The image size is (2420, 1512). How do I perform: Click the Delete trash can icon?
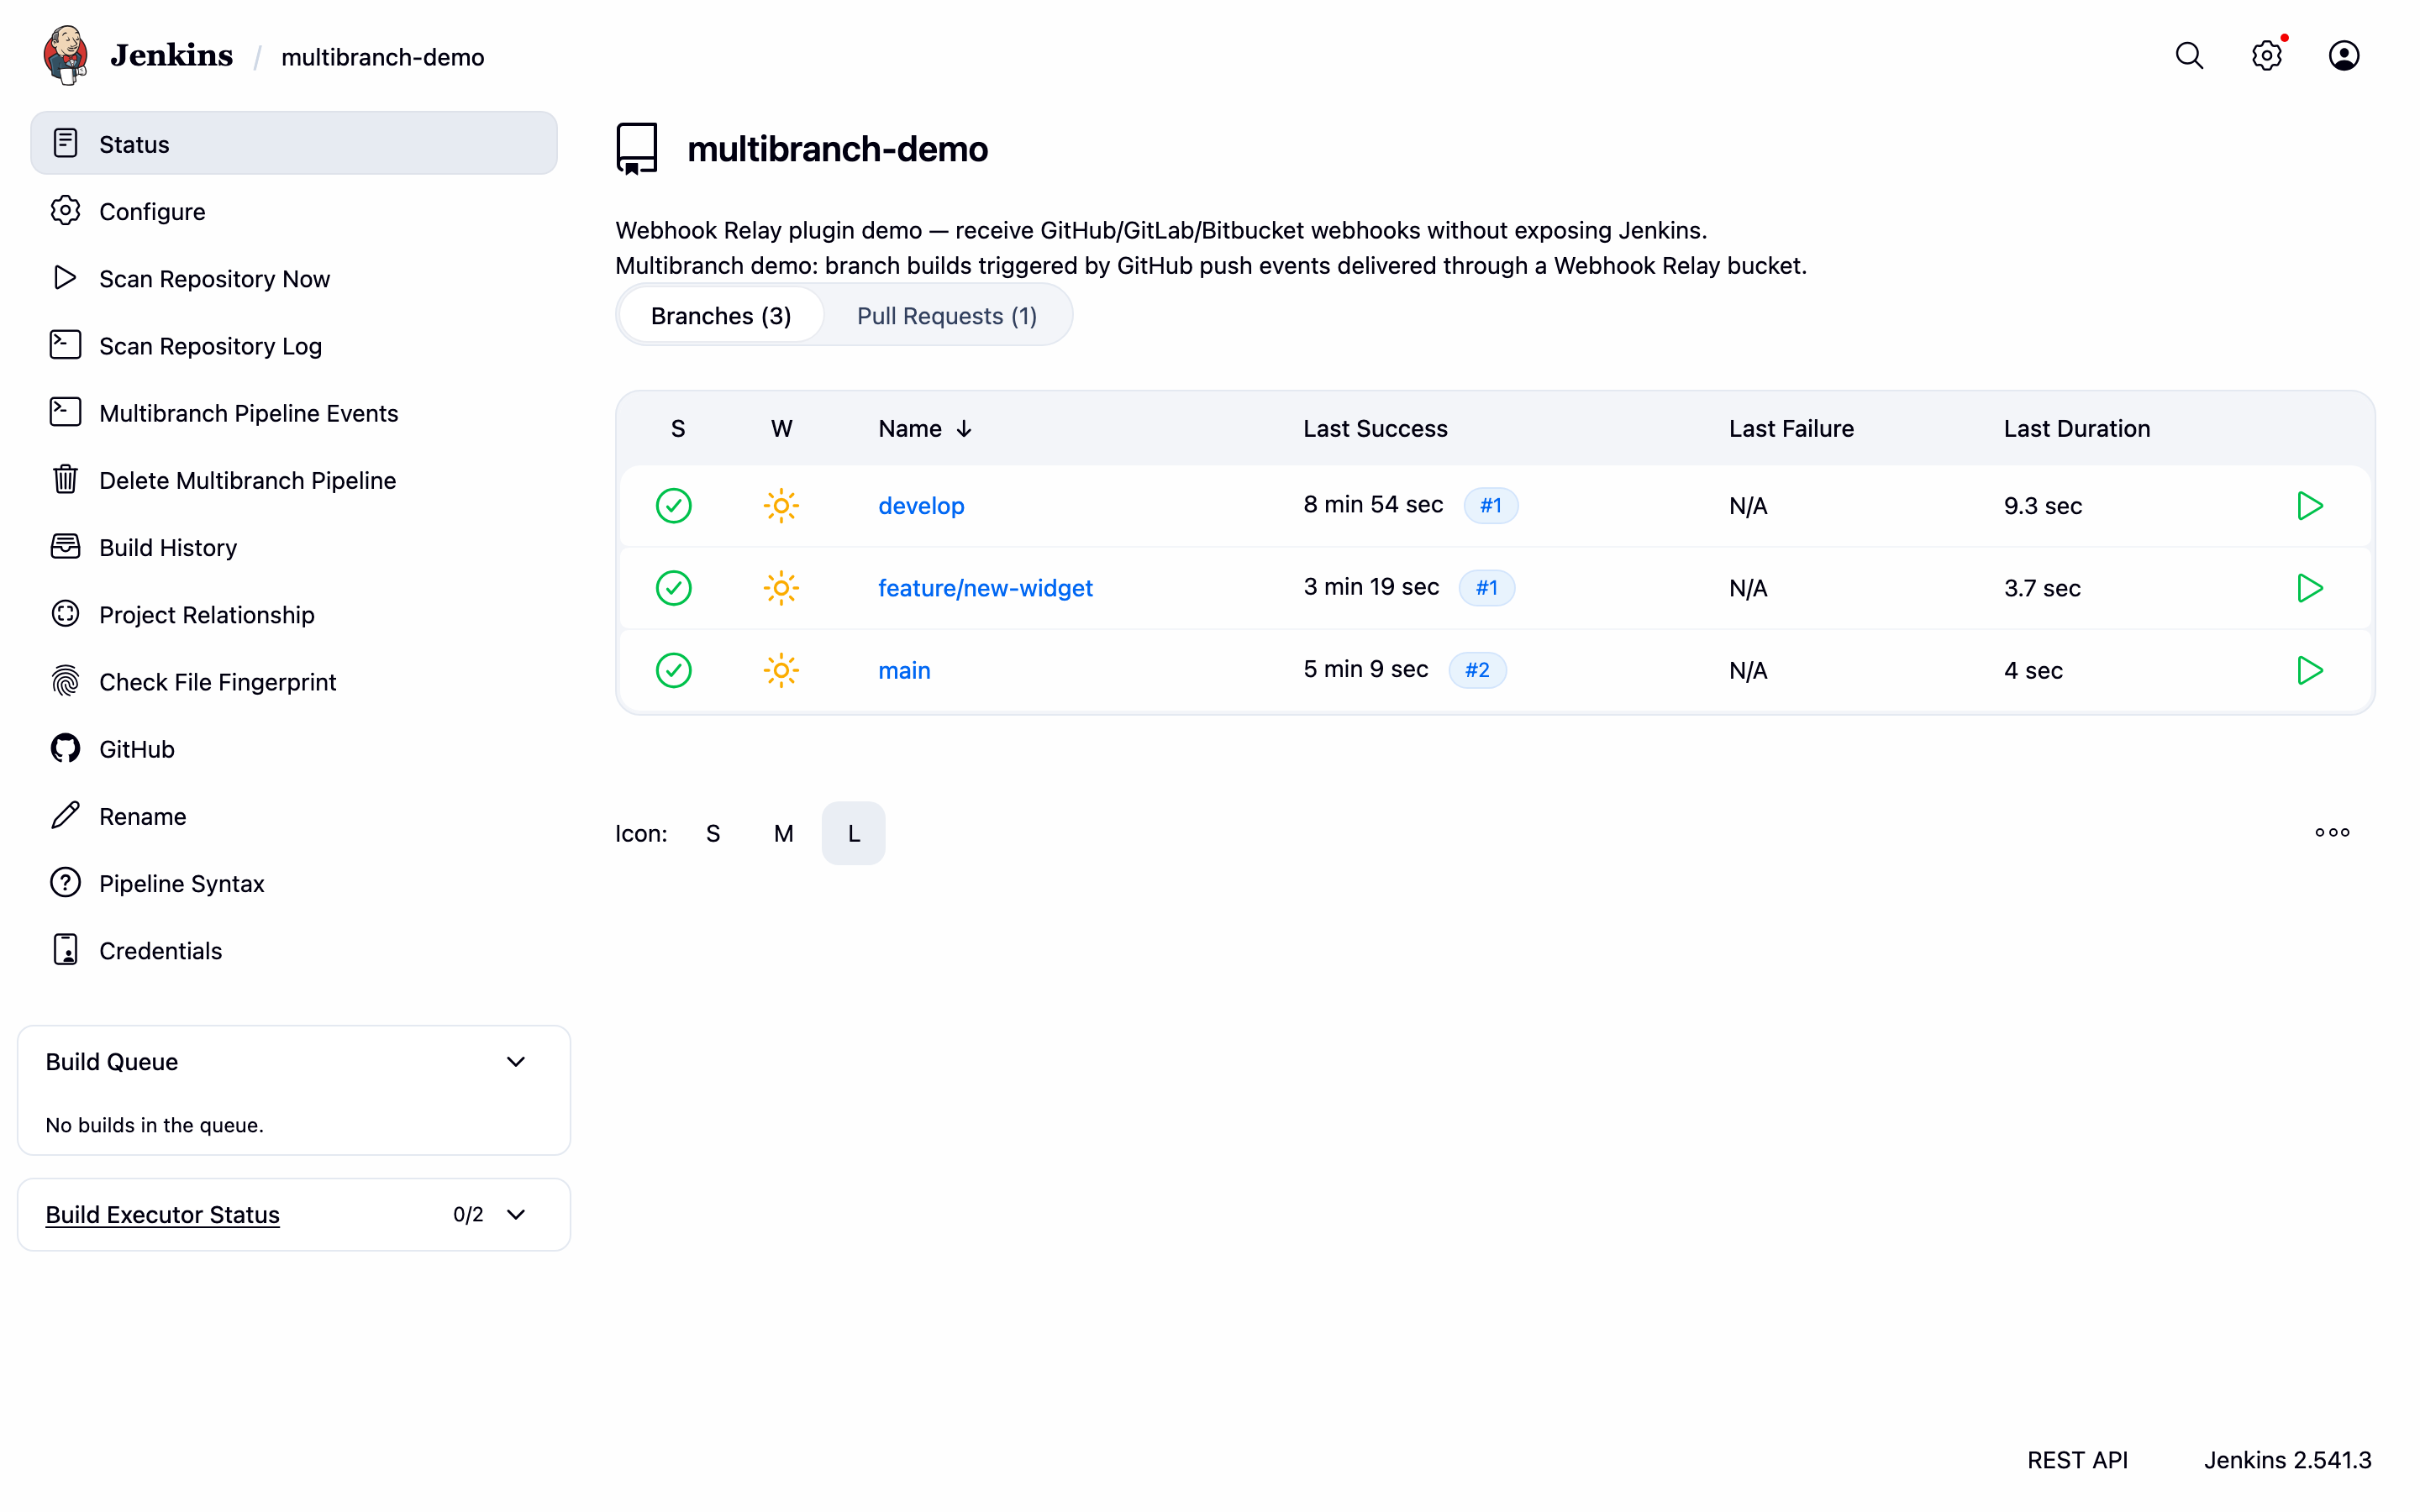pyautogui.click(x=65, y=479)
